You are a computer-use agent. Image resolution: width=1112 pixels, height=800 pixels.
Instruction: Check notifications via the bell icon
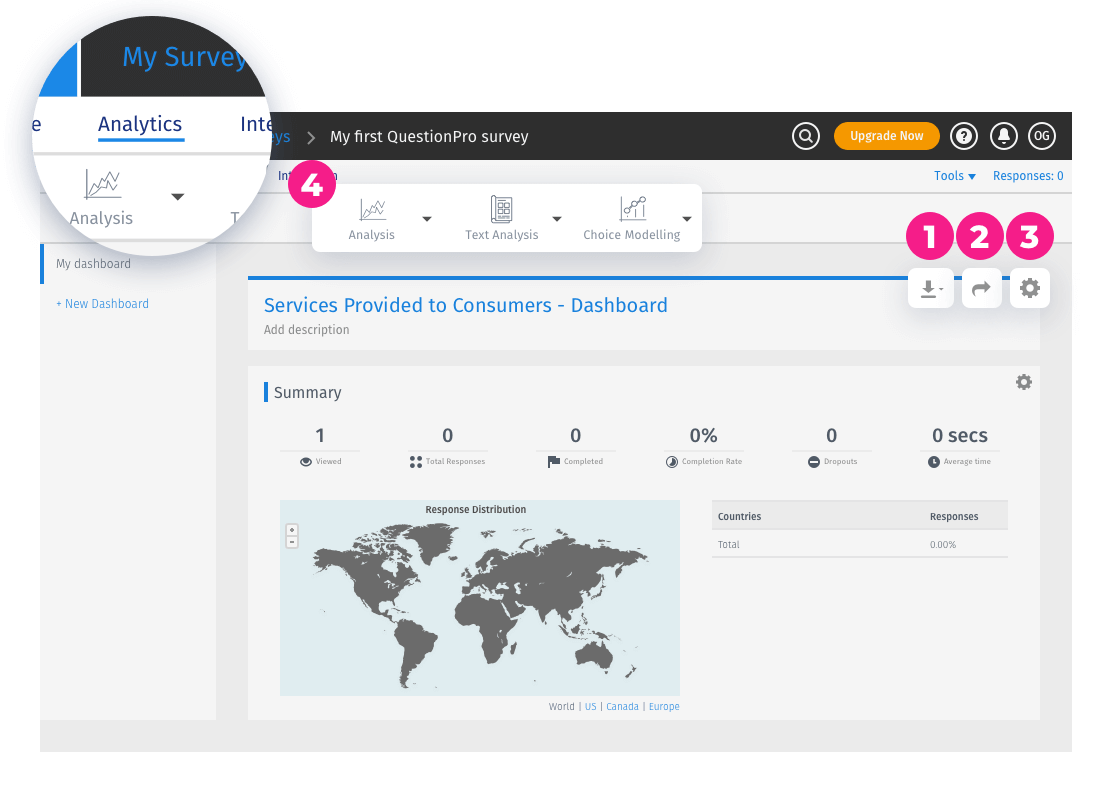1003,135
